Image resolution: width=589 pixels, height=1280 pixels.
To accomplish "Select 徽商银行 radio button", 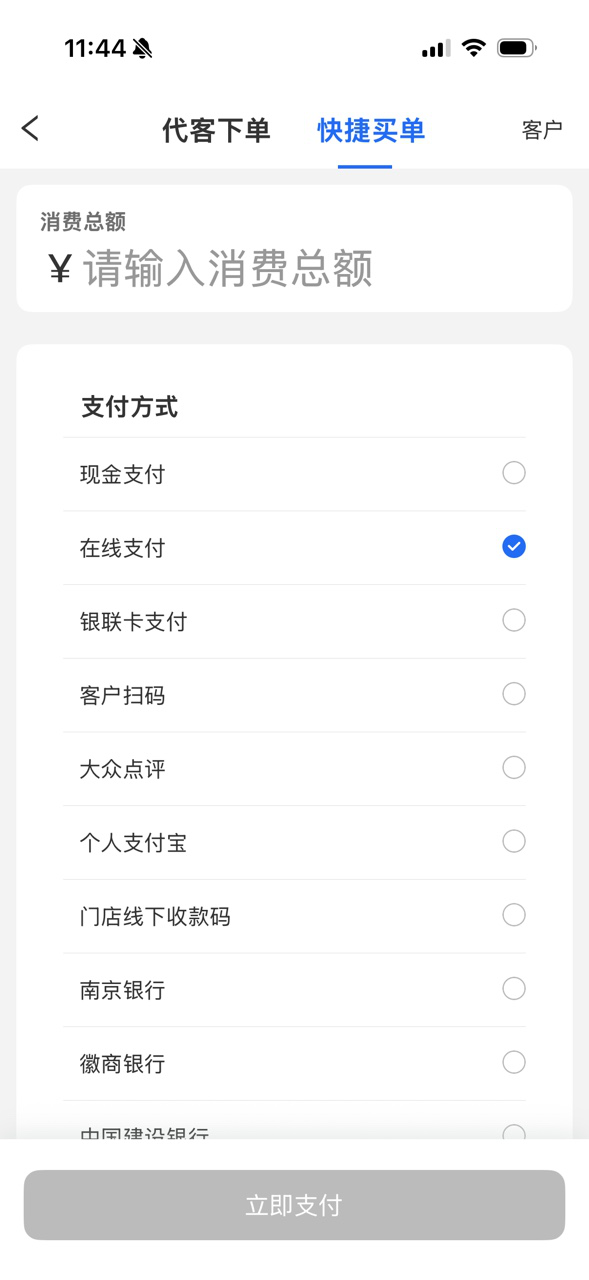I will coord(514,1062).
